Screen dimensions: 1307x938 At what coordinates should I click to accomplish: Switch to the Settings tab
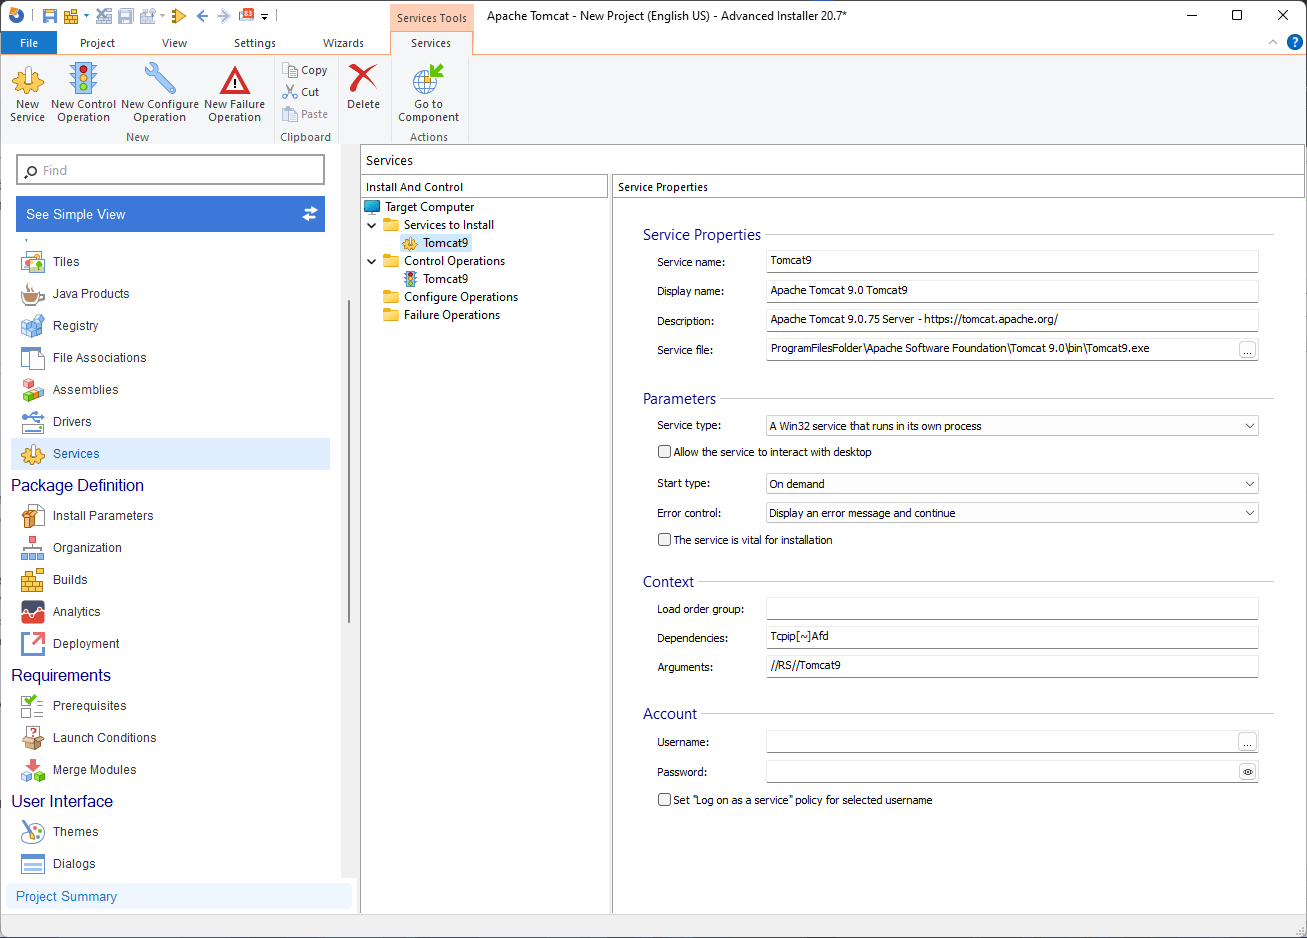tap(255, 43)
